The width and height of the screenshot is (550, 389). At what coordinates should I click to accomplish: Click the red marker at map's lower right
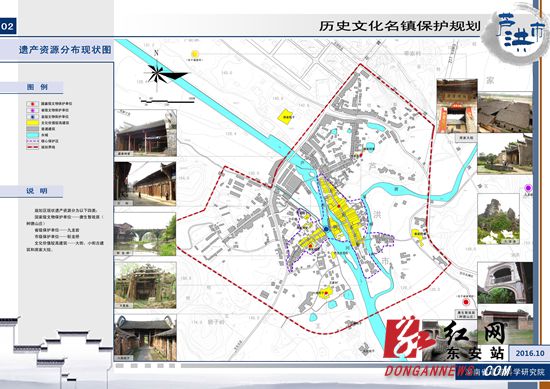[466, 302]
